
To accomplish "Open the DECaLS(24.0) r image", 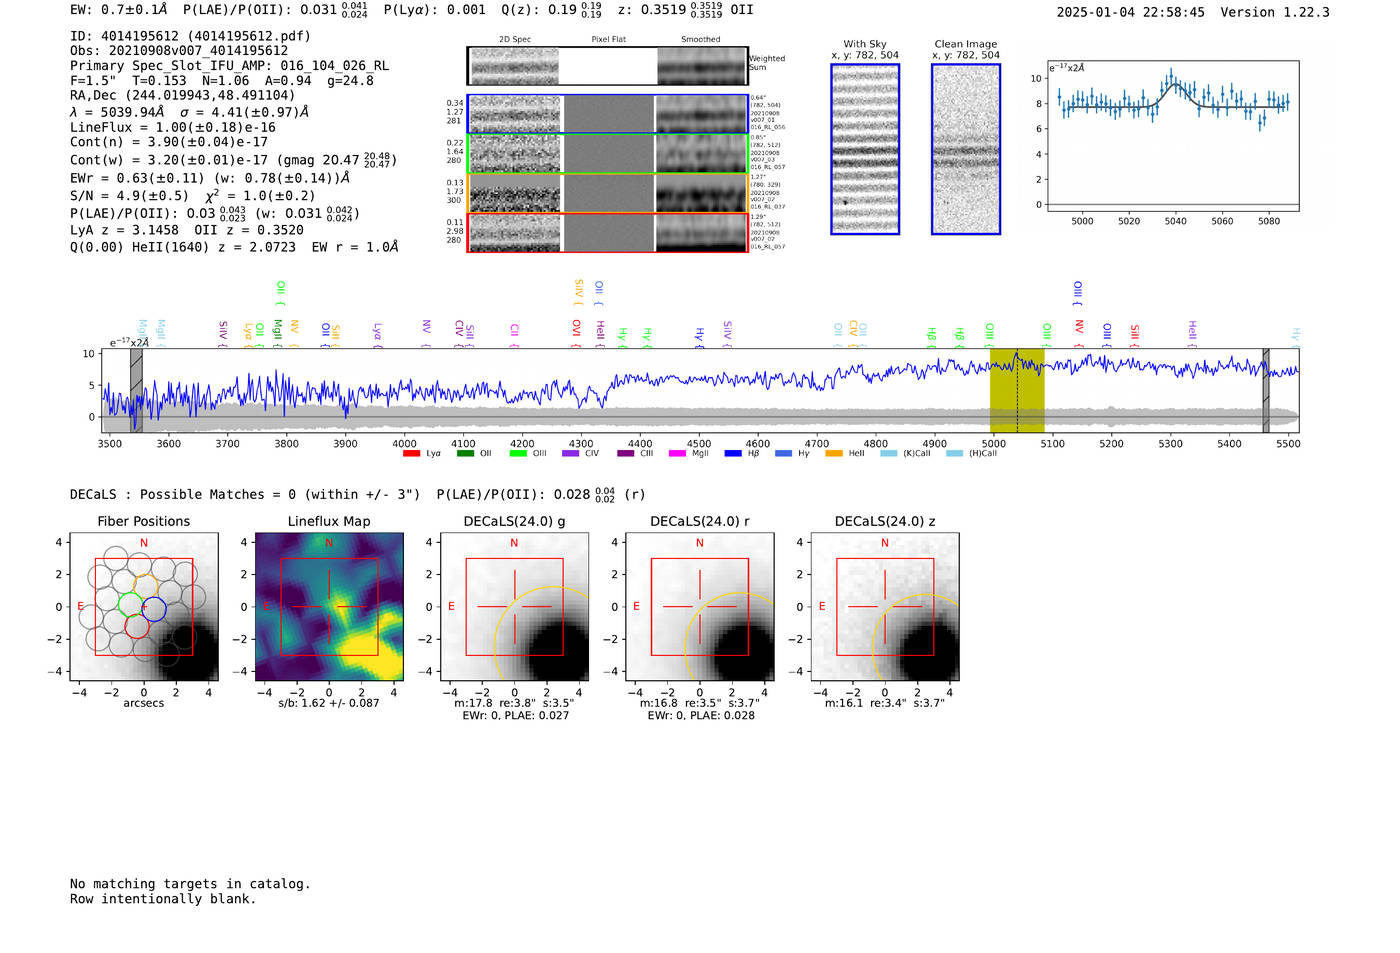I will tap(700, 607).
